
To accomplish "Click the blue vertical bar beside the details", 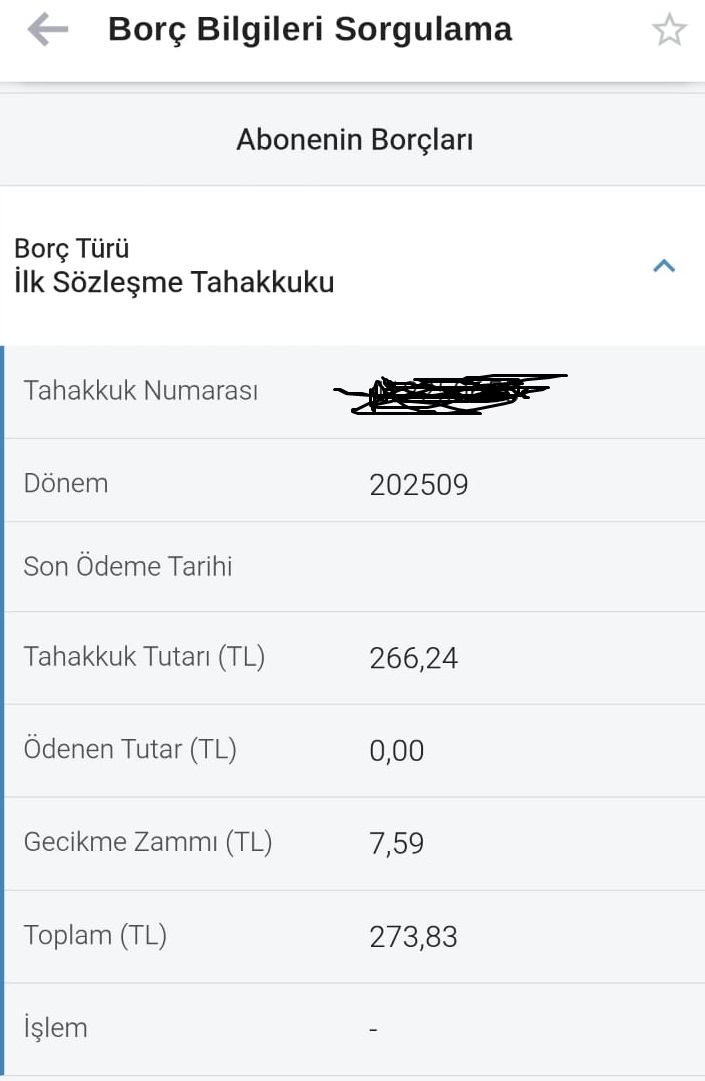I will click(x=3, y=700).
